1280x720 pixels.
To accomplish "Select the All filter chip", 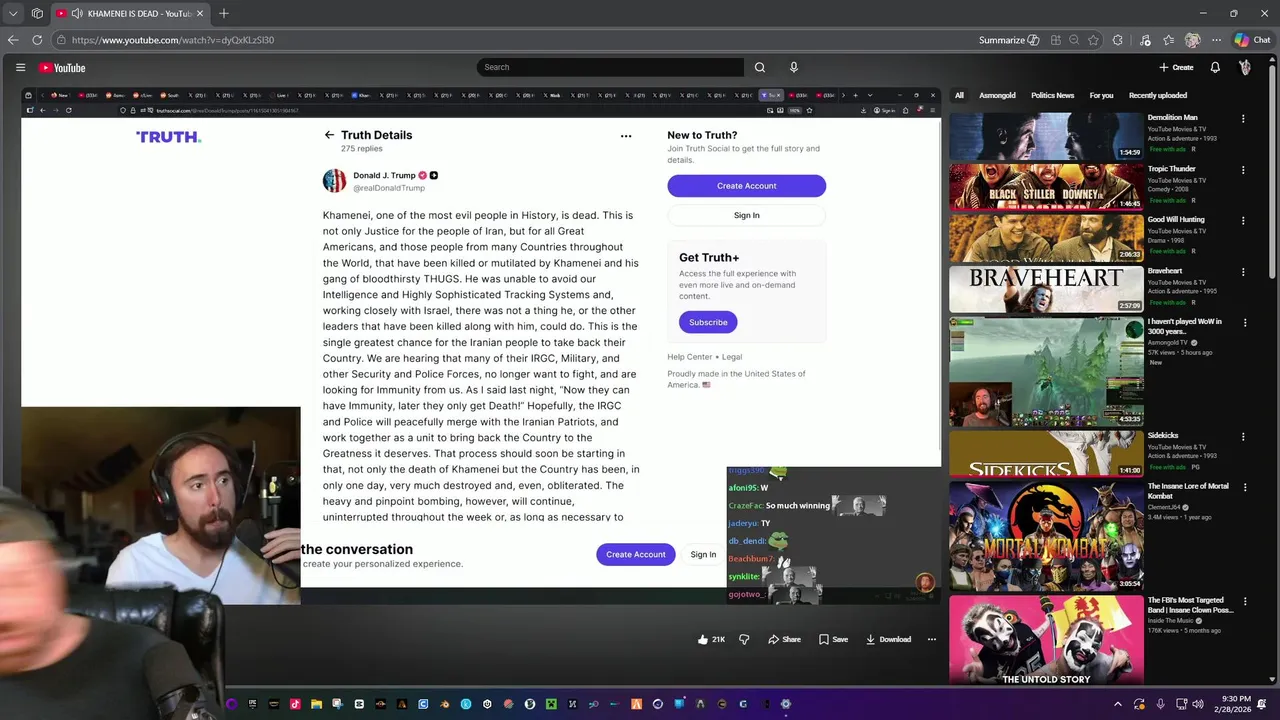I will click(959, 95).
